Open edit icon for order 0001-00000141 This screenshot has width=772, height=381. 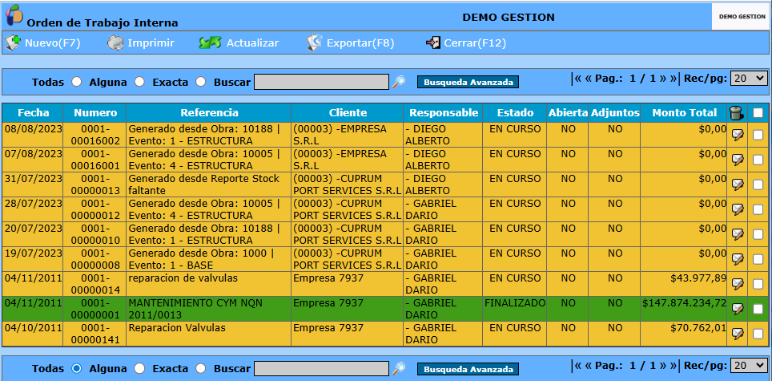click(x=738, y=333)
